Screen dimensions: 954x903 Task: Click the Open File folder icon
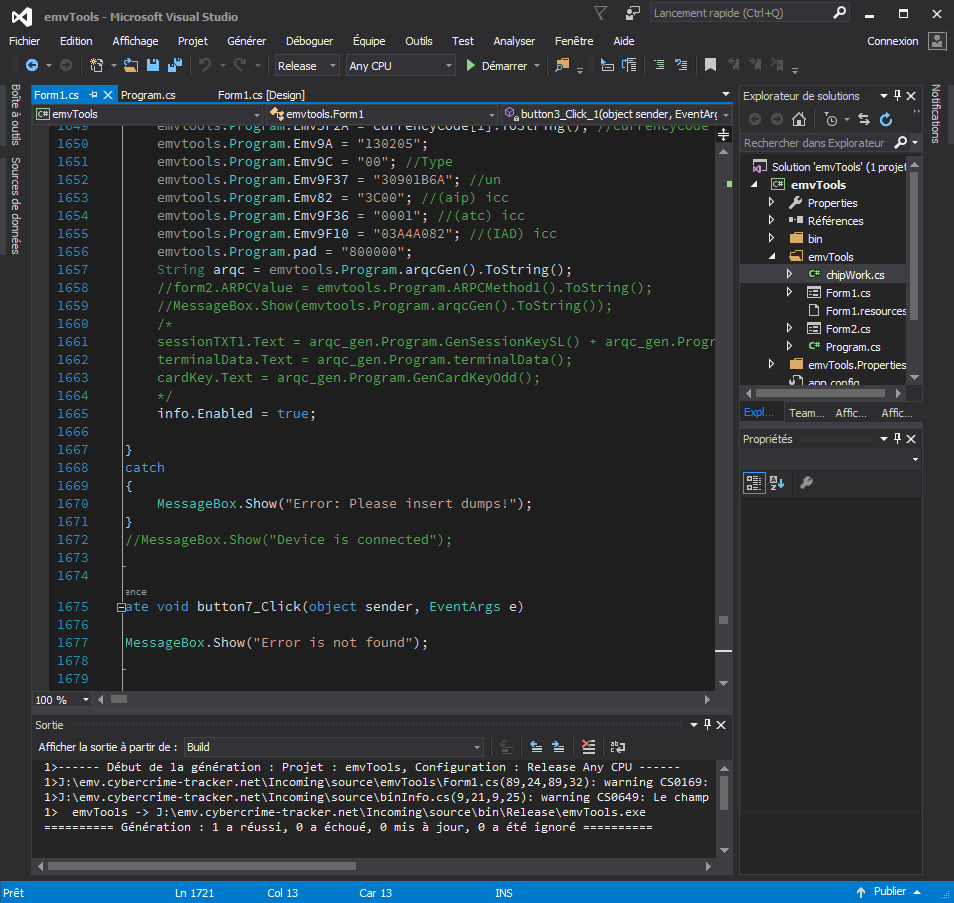pos(131,66)
